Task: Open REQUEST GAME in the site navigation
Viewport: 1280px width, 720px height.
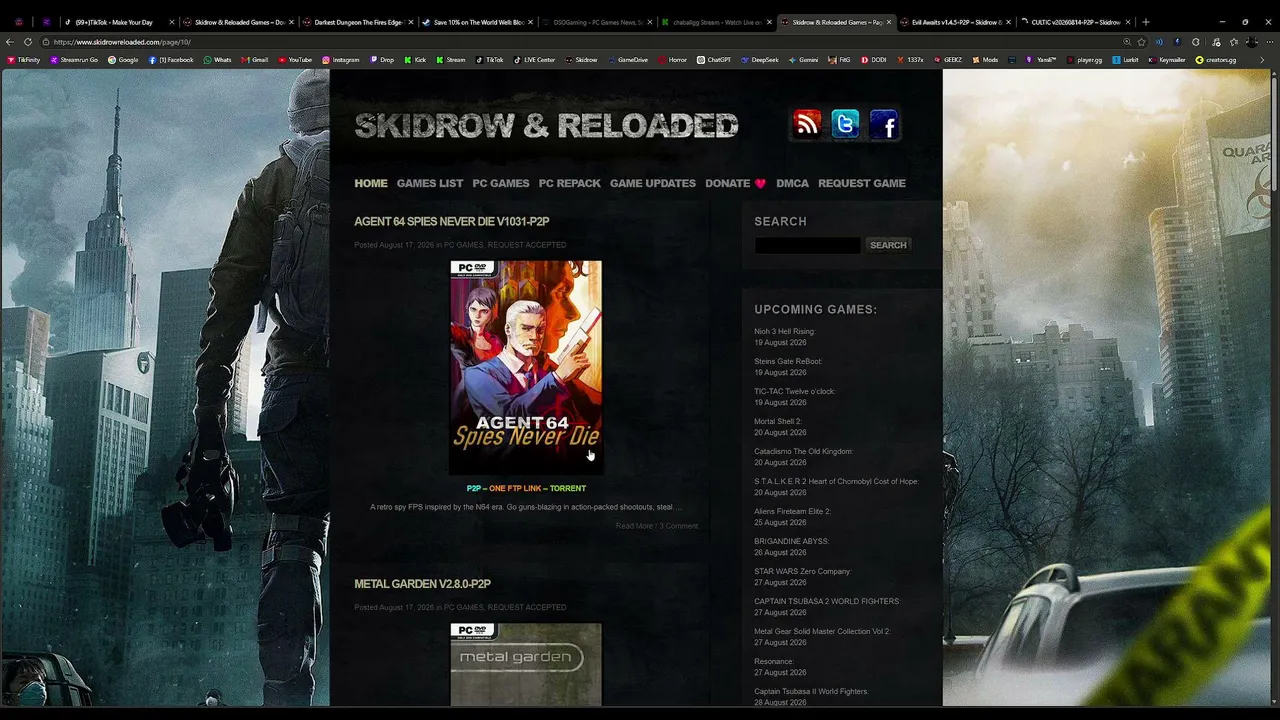Action: 862,183
